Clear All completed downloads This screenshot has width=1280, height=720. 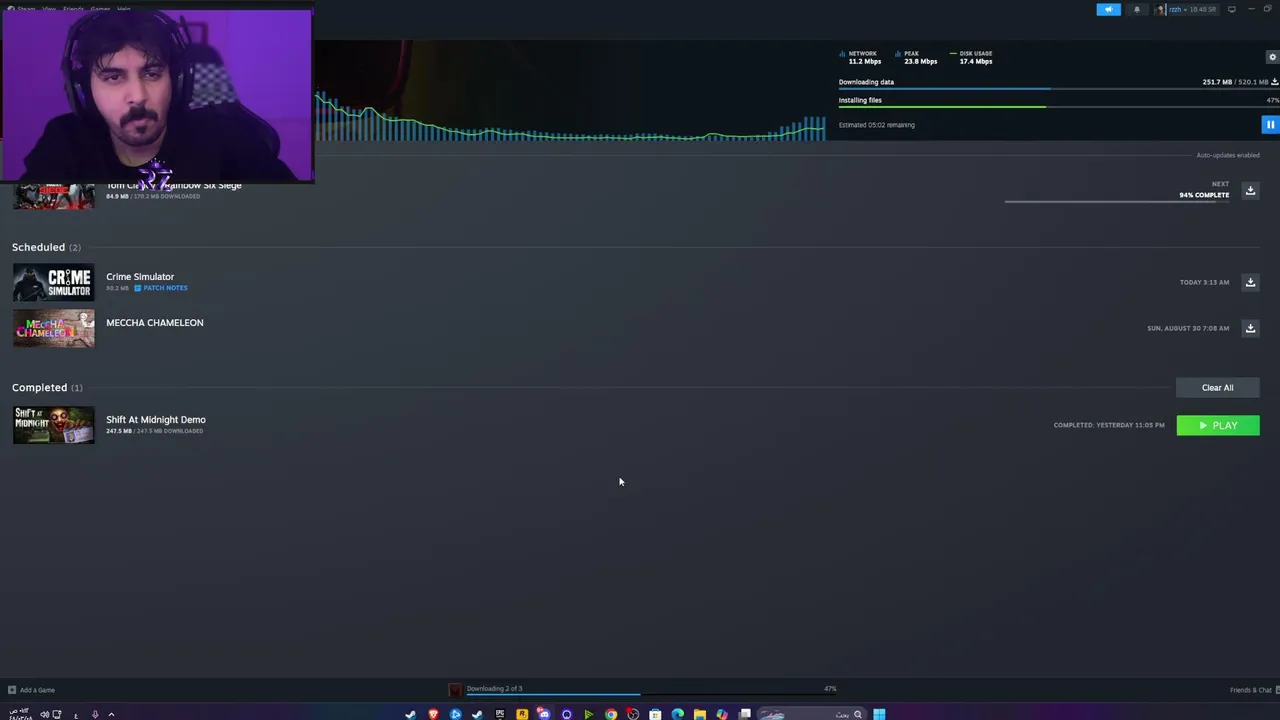[1217, 388]
